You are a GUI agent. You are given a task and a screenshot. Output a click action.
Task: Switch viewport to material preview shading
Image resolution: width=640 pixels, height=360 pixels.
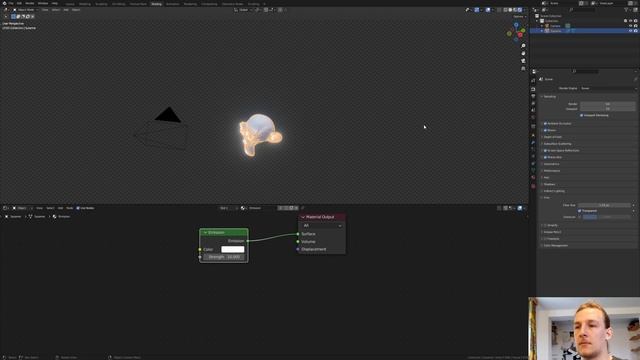tap(515, 10)
